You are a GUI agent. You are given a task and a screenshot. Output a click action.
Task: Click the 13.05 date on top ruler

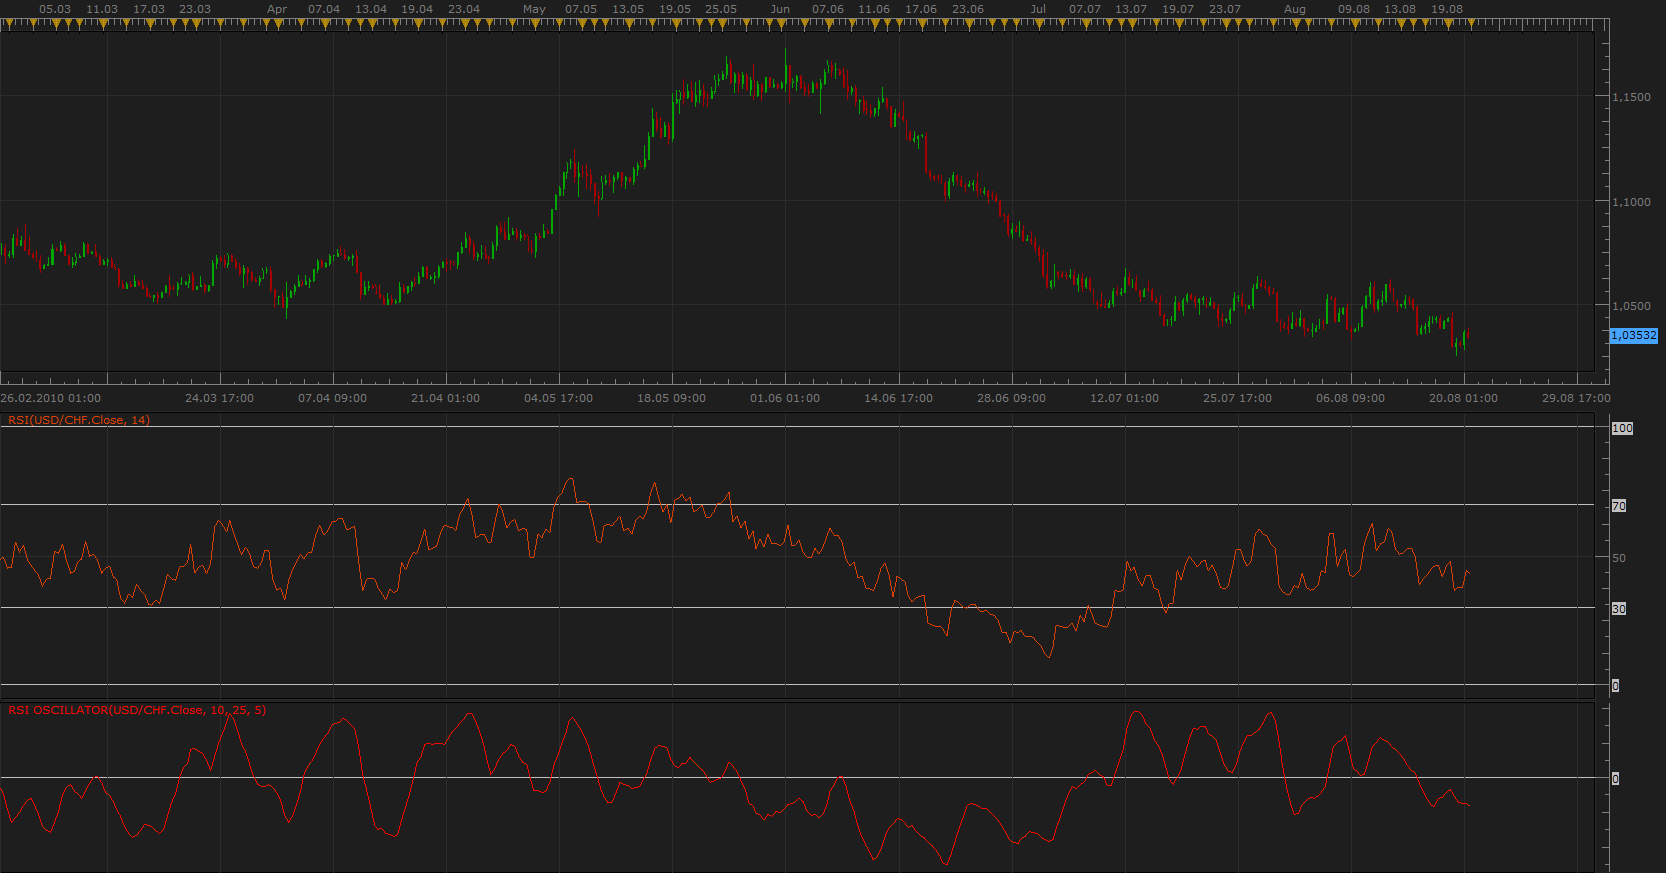point(628,9)
